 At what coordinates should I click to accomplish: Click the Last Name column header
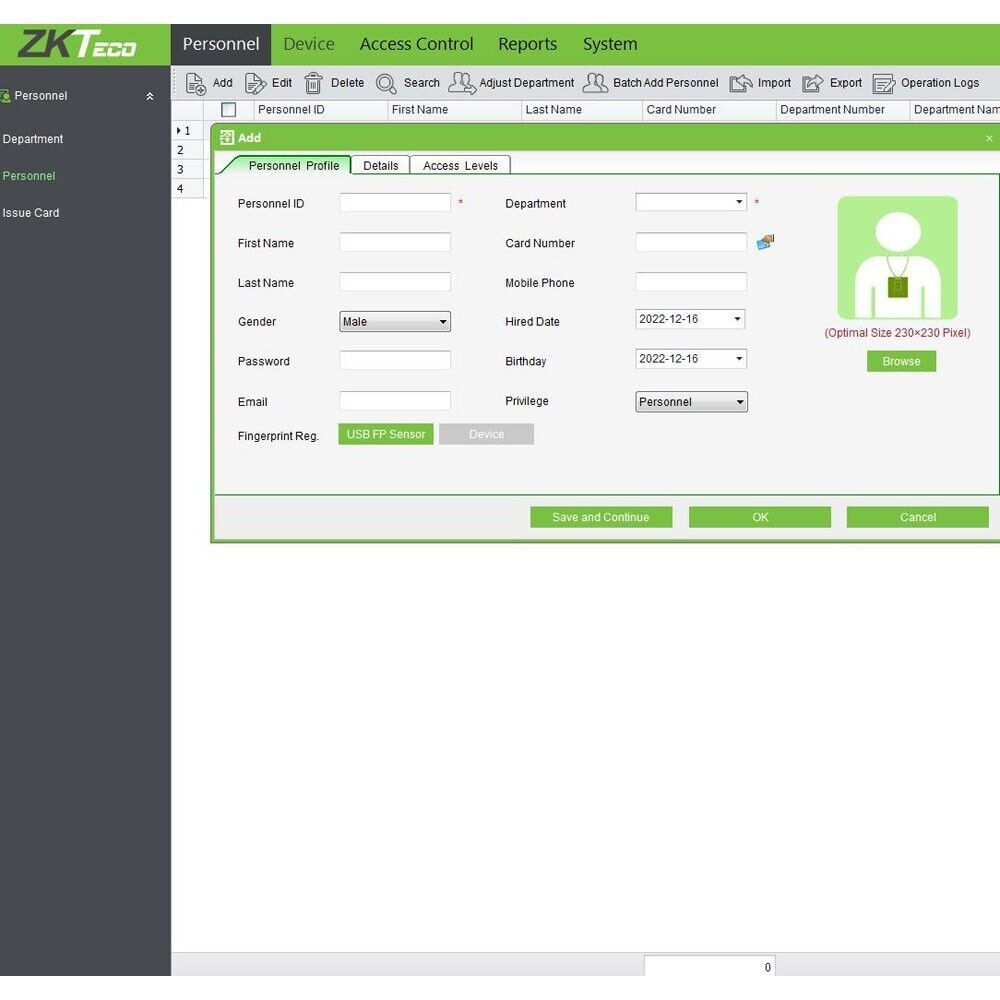[x=582, y=110]
